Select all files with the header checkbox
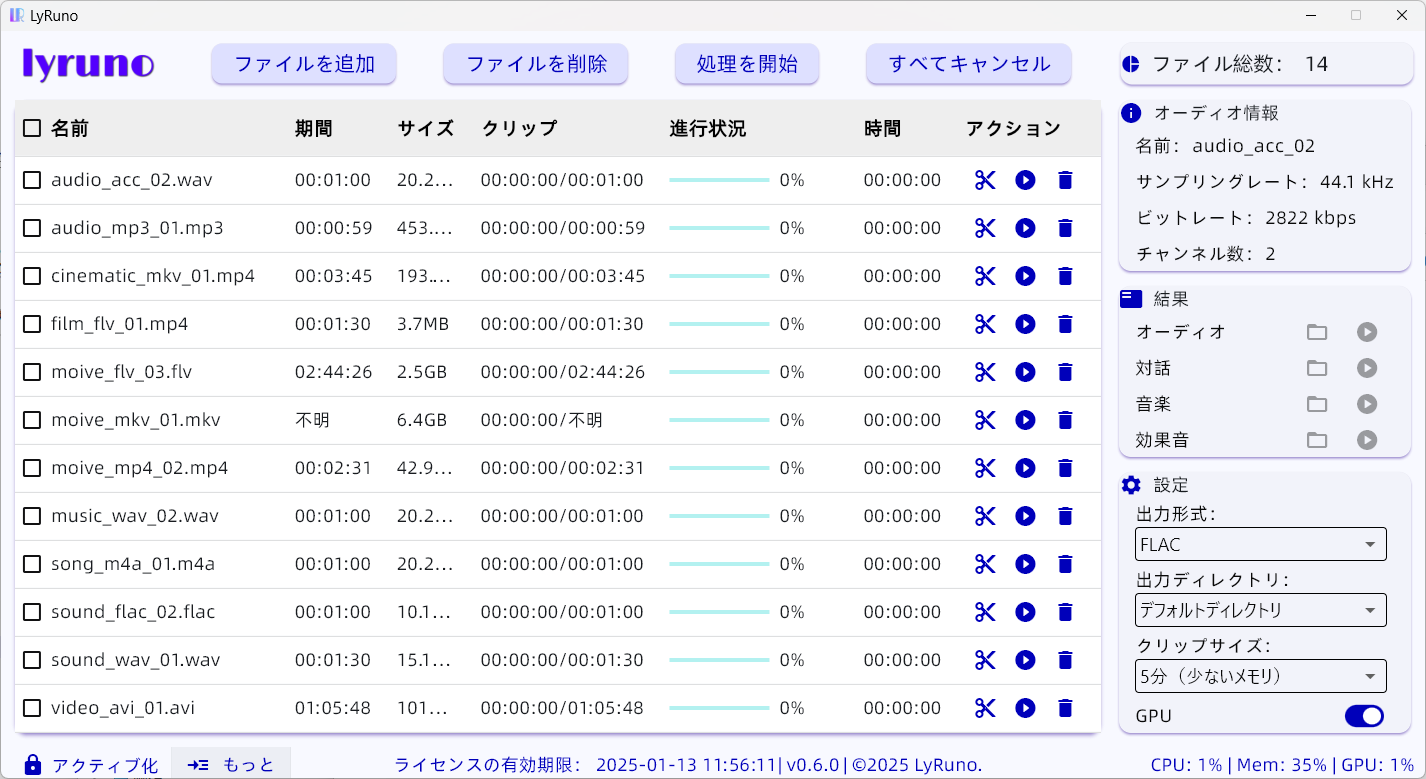Image resolution: width=1426 pixels, height=779 pixels. pos(31,128)
